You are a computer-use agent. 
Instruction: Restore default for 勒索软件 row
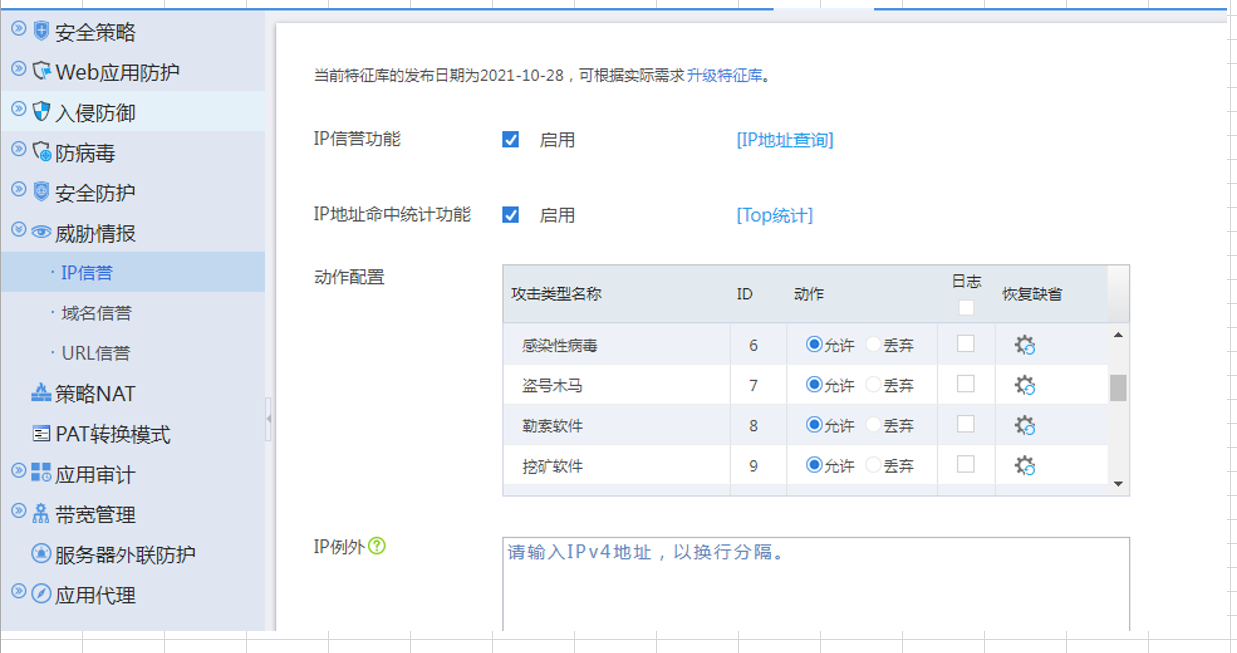[x=1025, y=425]
